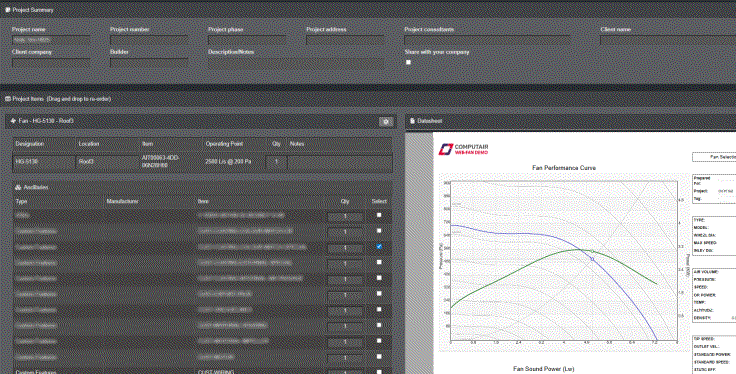The width and height of the screenshot is (736, 374).
Task: Uncheck the ticked Select checkbox in Ancillaries
Action: (x=379, y=246)
